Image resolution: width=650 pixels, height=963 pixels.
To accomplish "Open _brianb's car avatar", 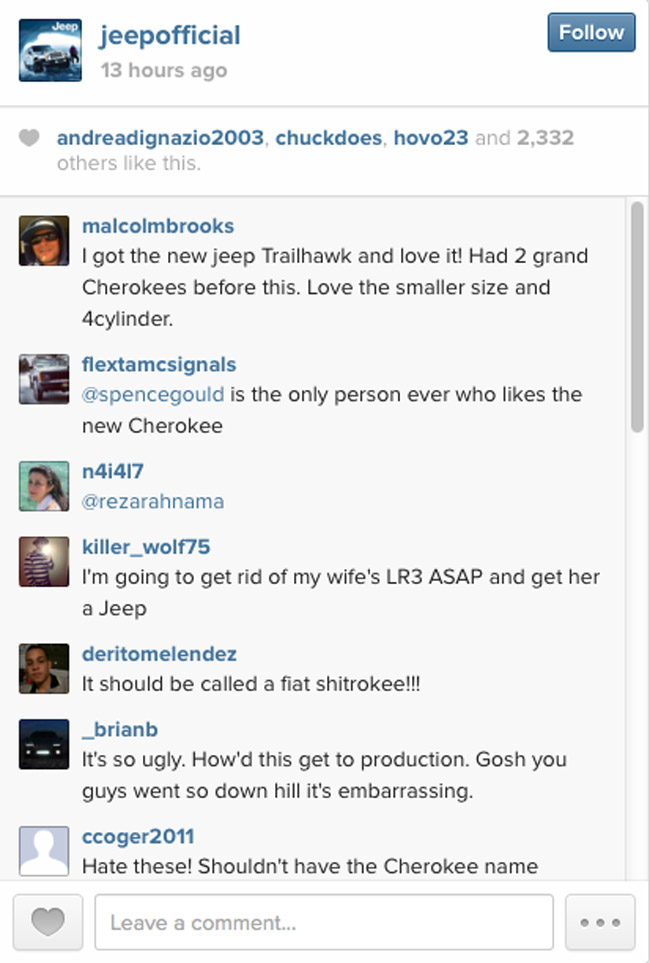I will [45, 744].
